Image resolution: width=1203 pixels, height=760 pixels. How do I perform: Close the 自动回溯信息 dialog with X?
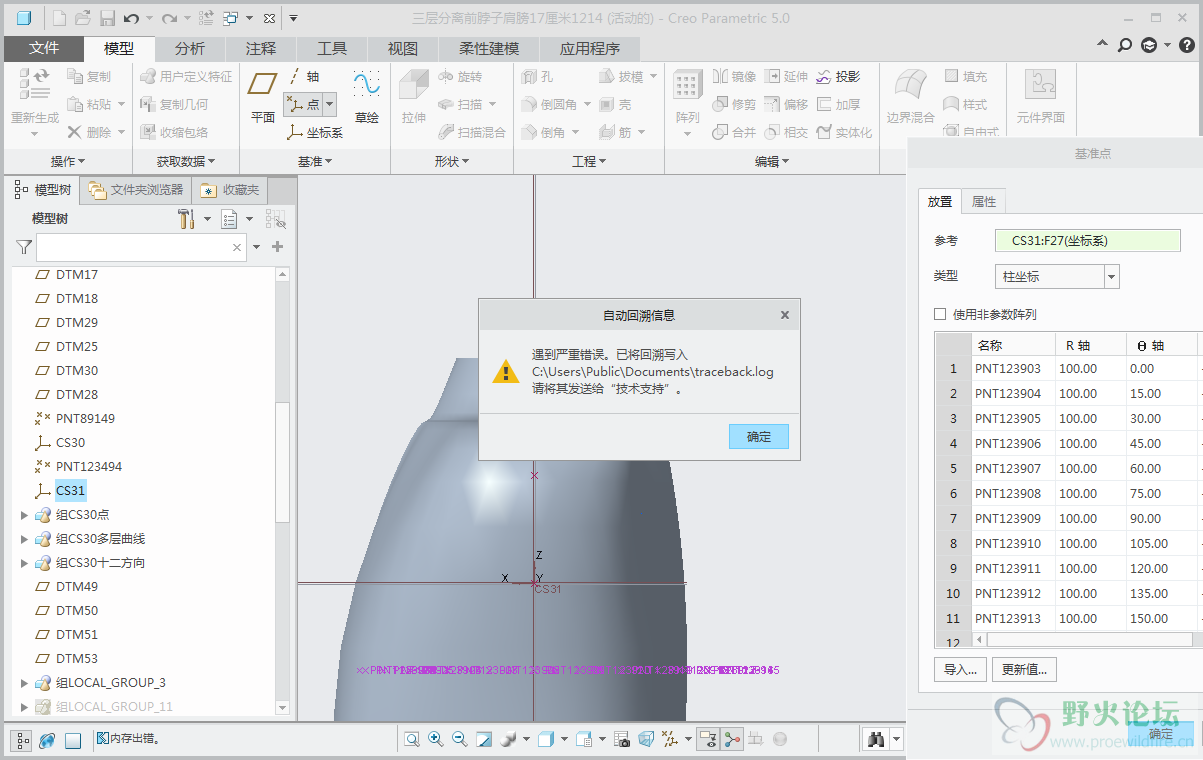[x=785, y=314]
